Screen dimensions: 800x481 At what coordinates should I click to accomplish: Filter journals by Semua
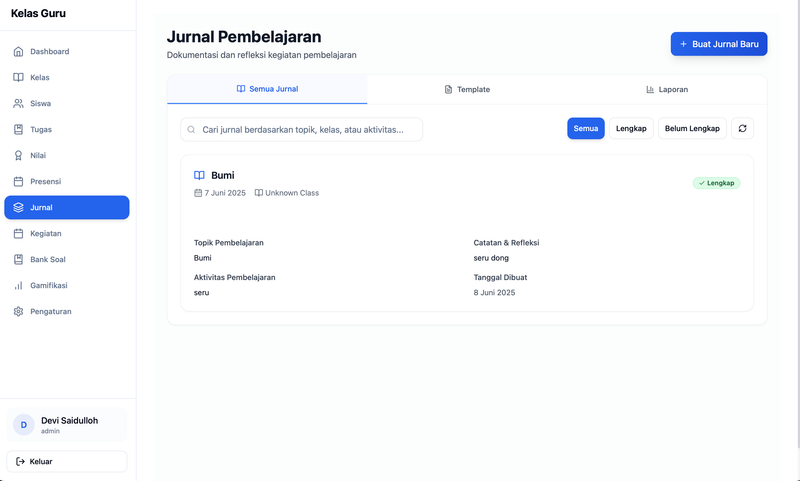585,128
